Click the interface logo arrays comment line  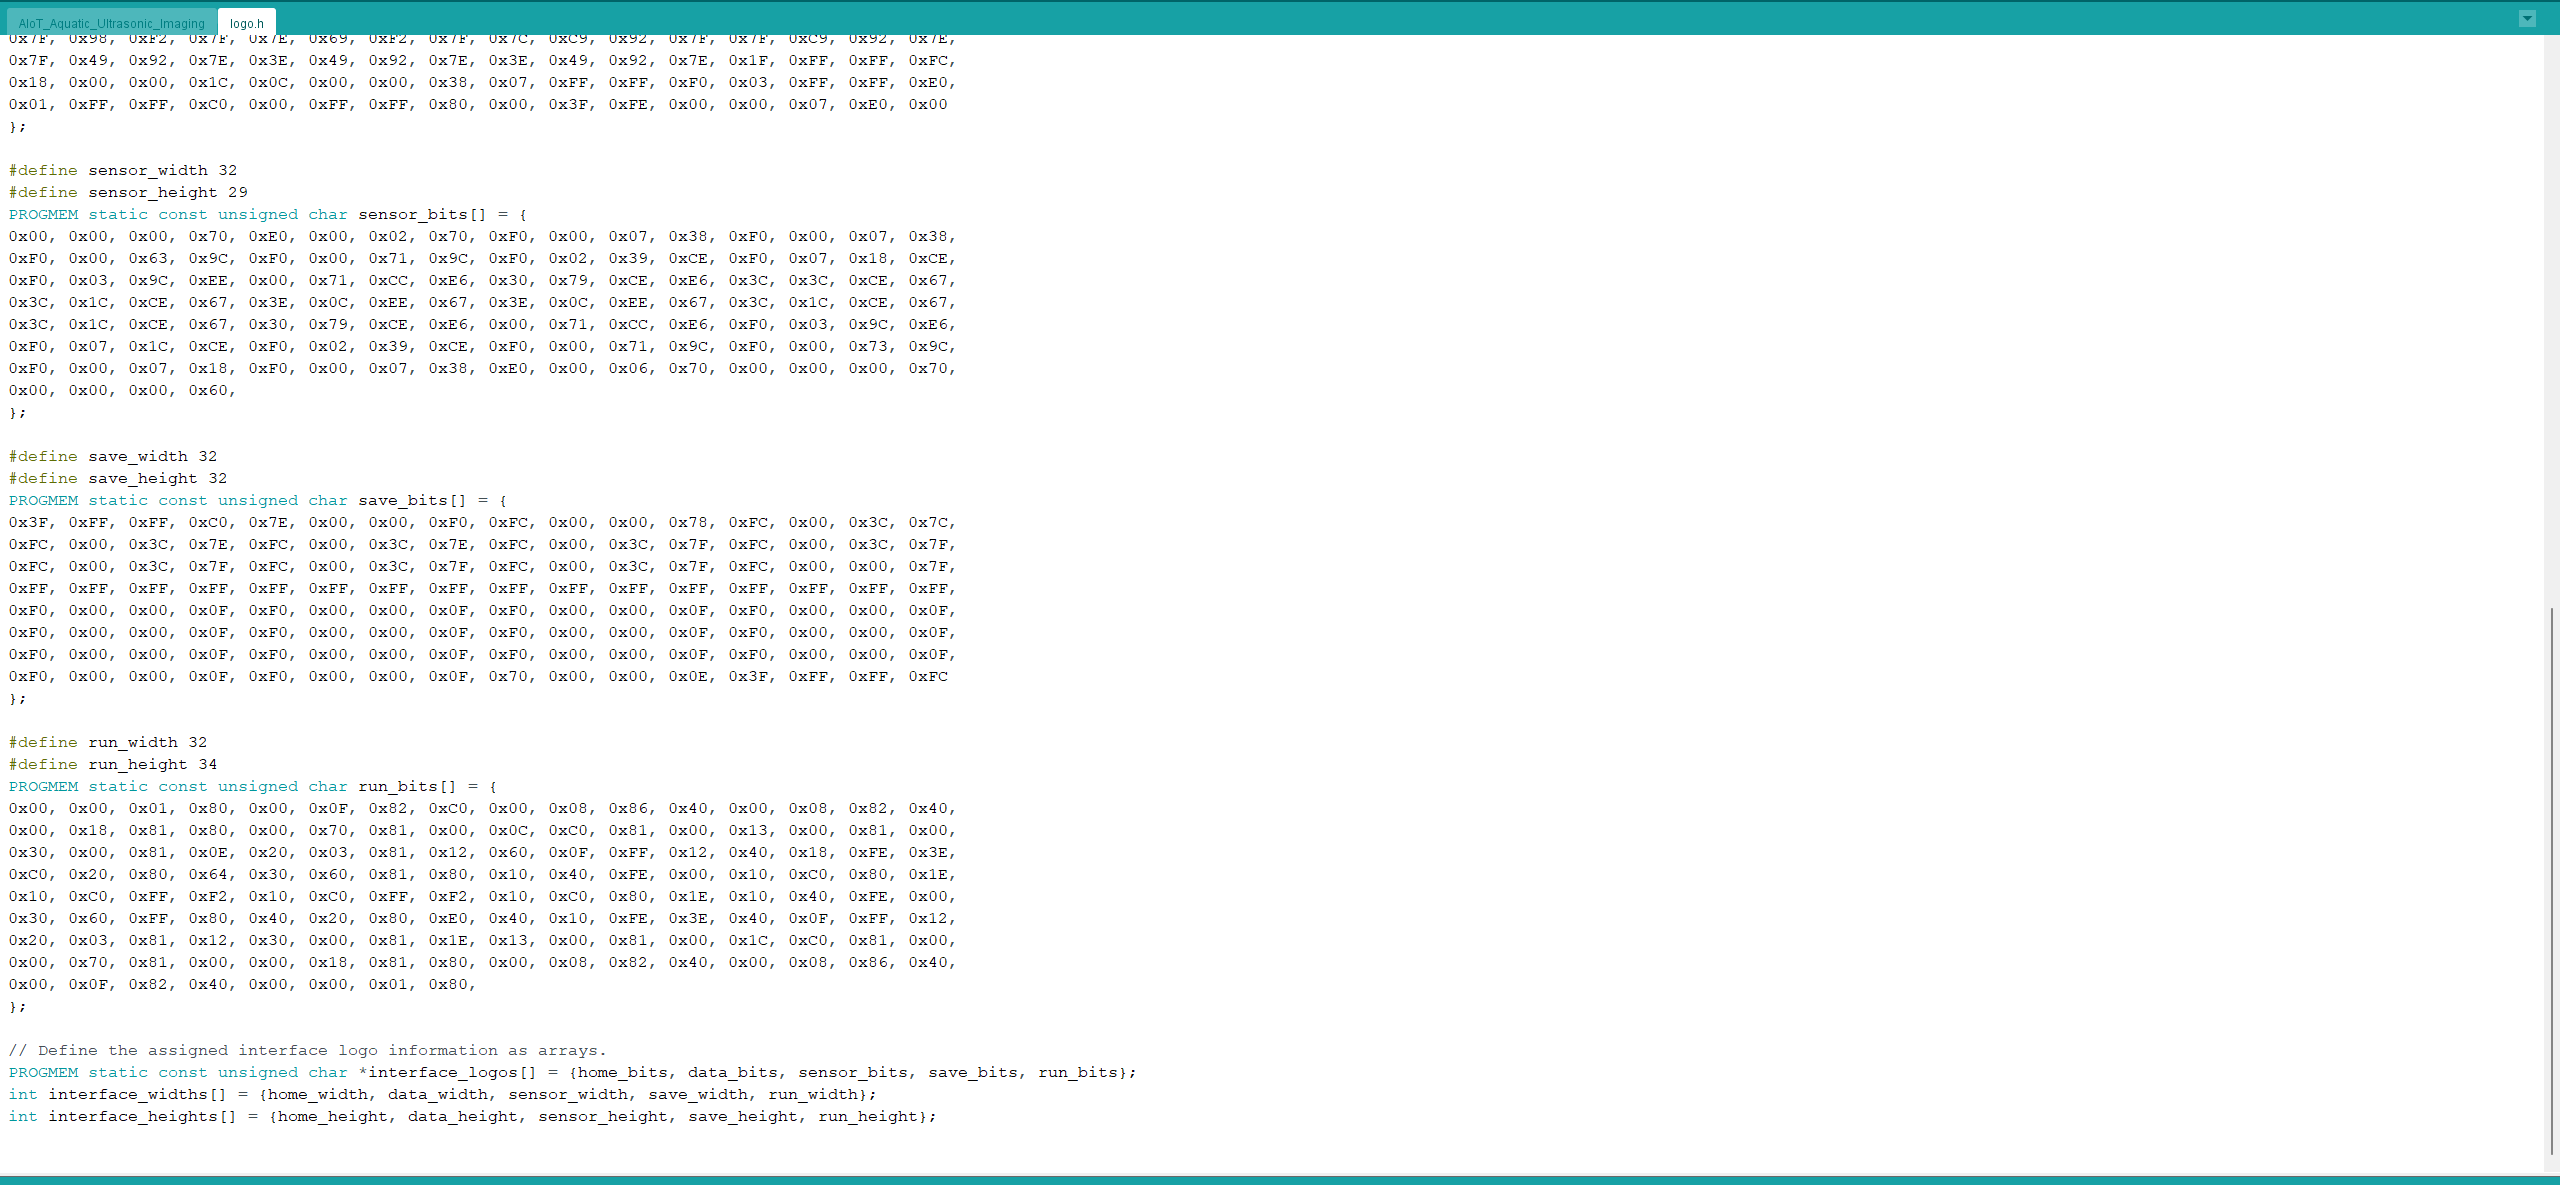305,1050
